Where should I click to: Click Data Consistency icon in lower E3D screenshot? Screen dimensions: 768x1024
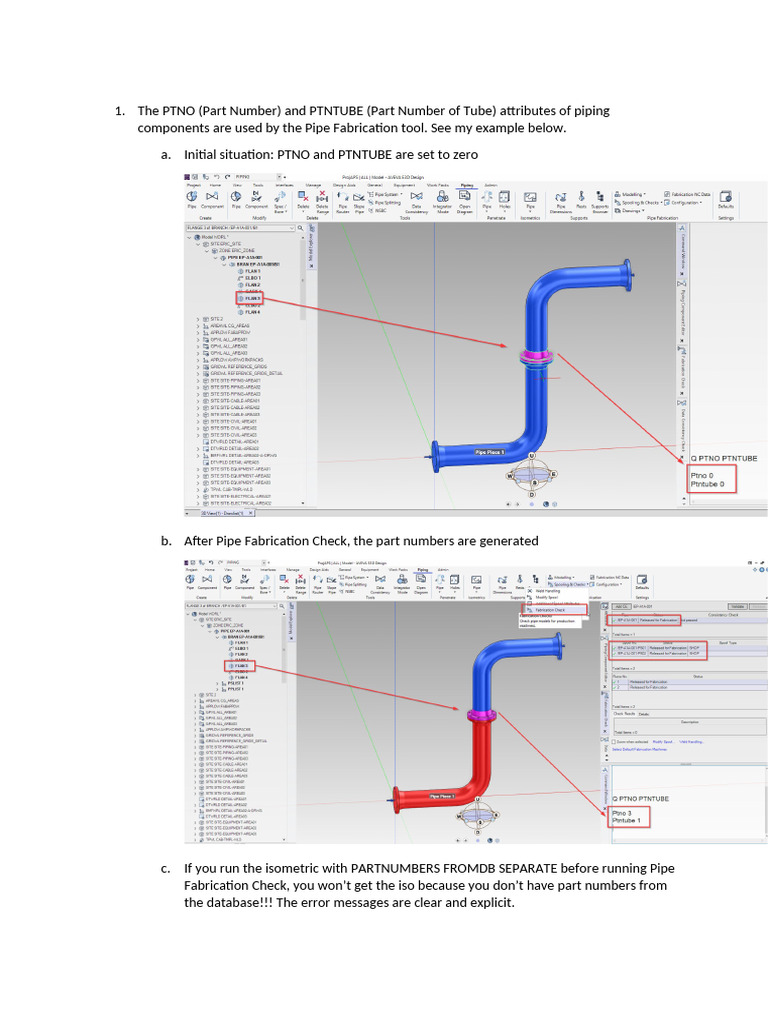381,580
